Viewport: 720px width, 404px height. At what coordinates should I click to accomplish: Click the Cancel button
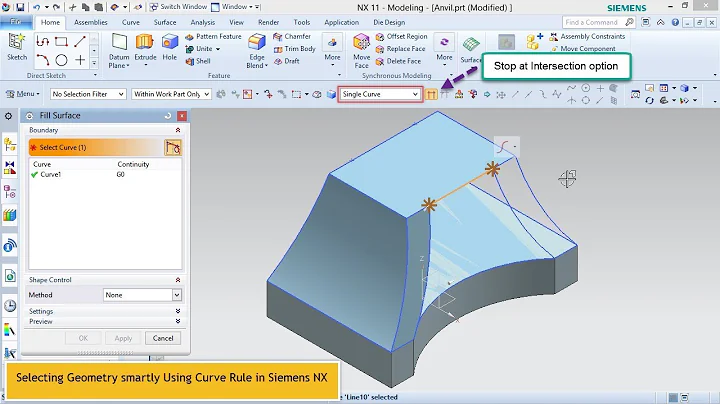tap(163, 338)
